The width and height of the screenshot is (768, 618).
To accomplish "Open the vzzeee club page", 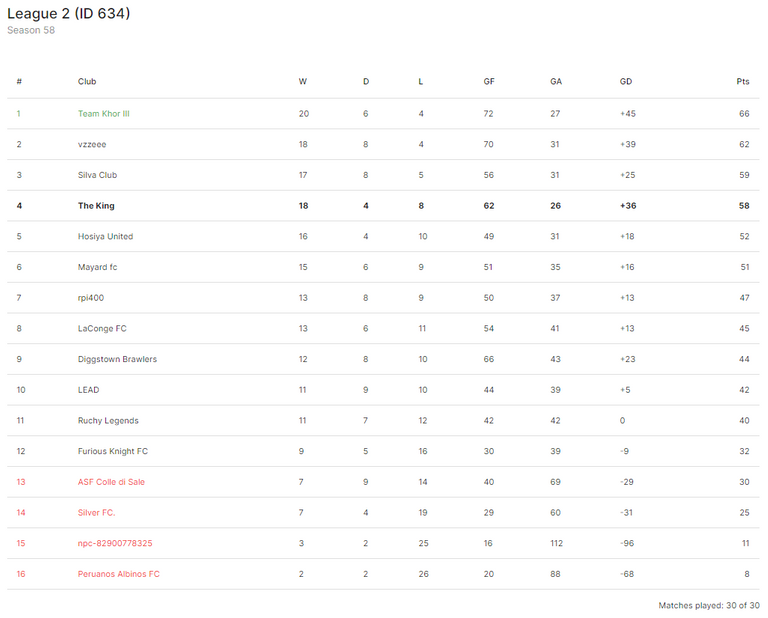I will point(92,144).
